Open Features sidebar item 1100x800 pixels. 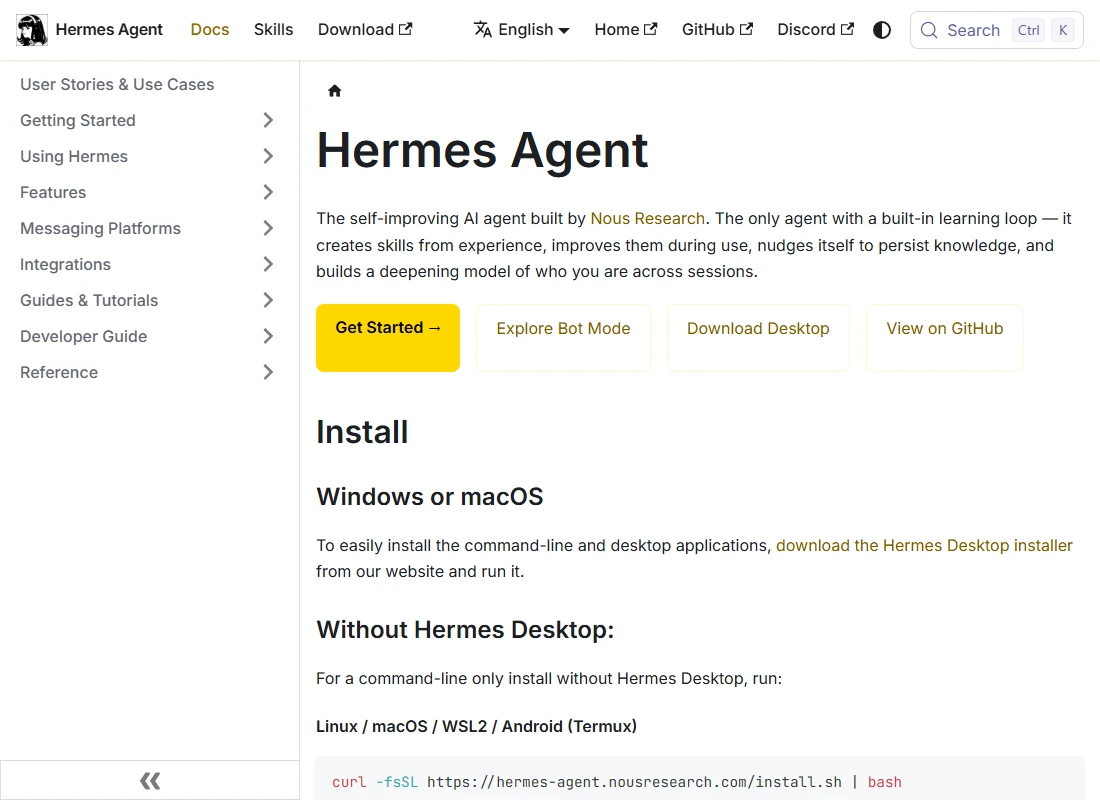coord(53,192)
